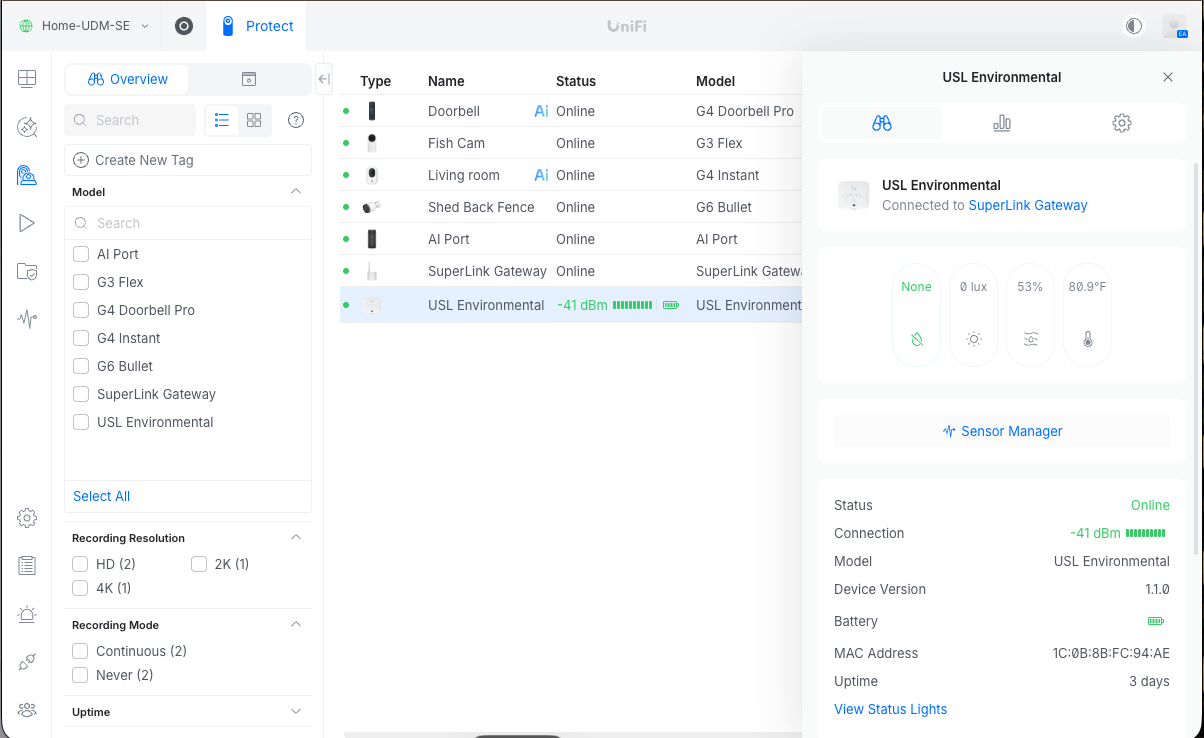Enable the USL Environmental model checkbox
Screen dimensions: 1204x738
tap(81, 422)
